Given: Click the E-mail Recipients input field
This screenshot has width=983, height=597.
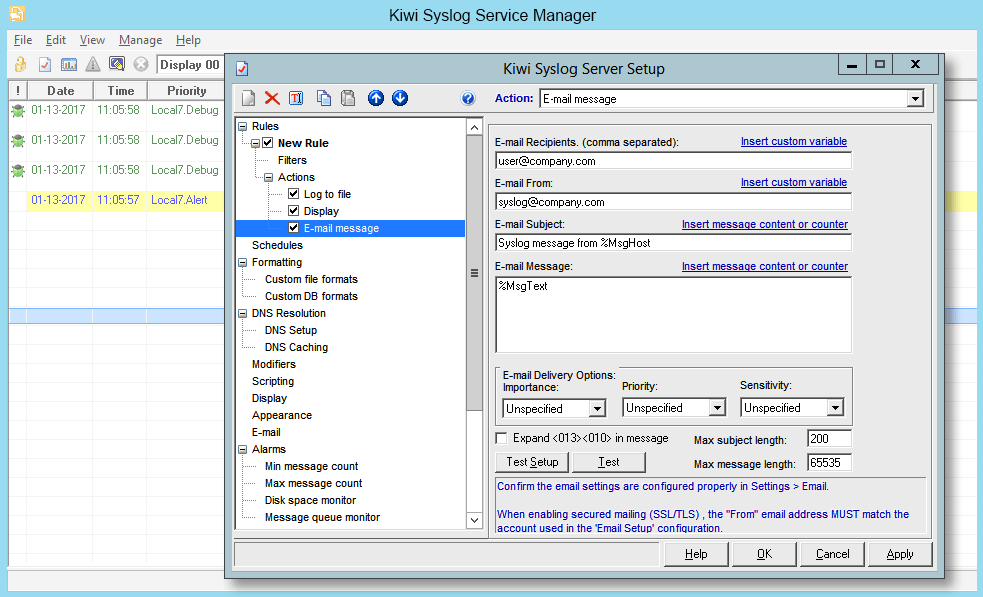Looking at the screenshot, I should click(673, 160).
